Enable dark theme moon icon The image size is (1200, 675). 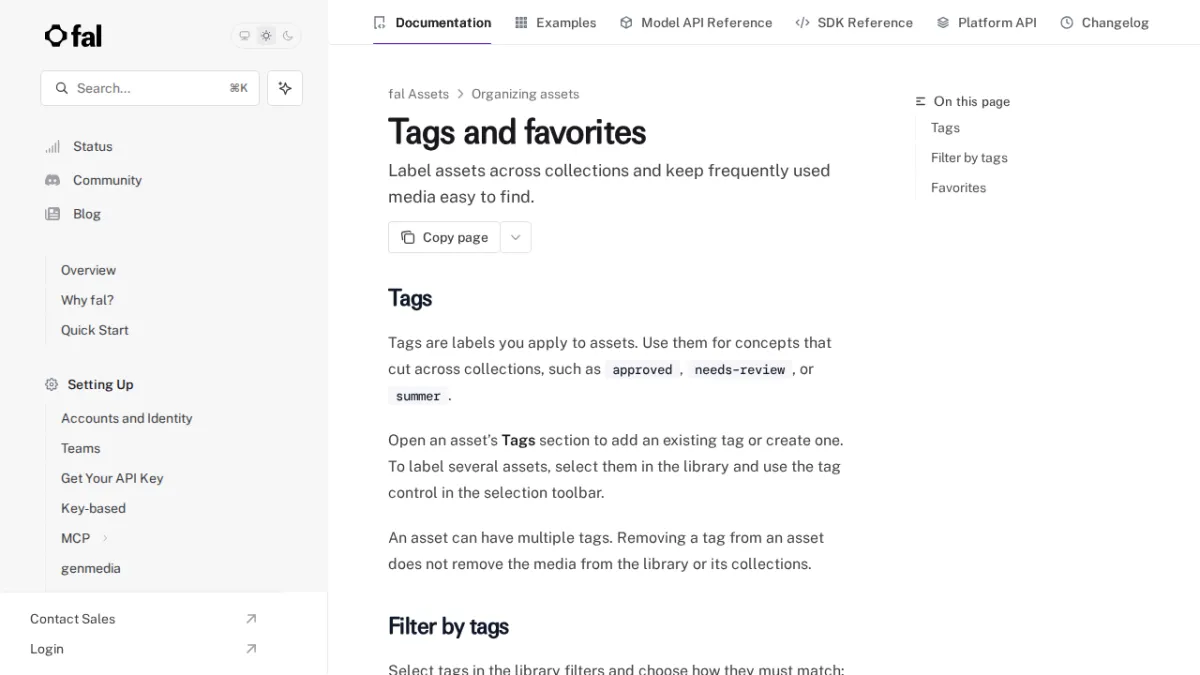288,36
